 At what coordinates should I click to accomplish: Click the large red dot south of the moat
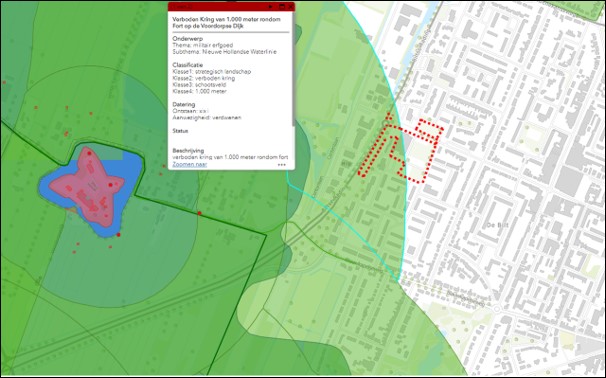118,235
